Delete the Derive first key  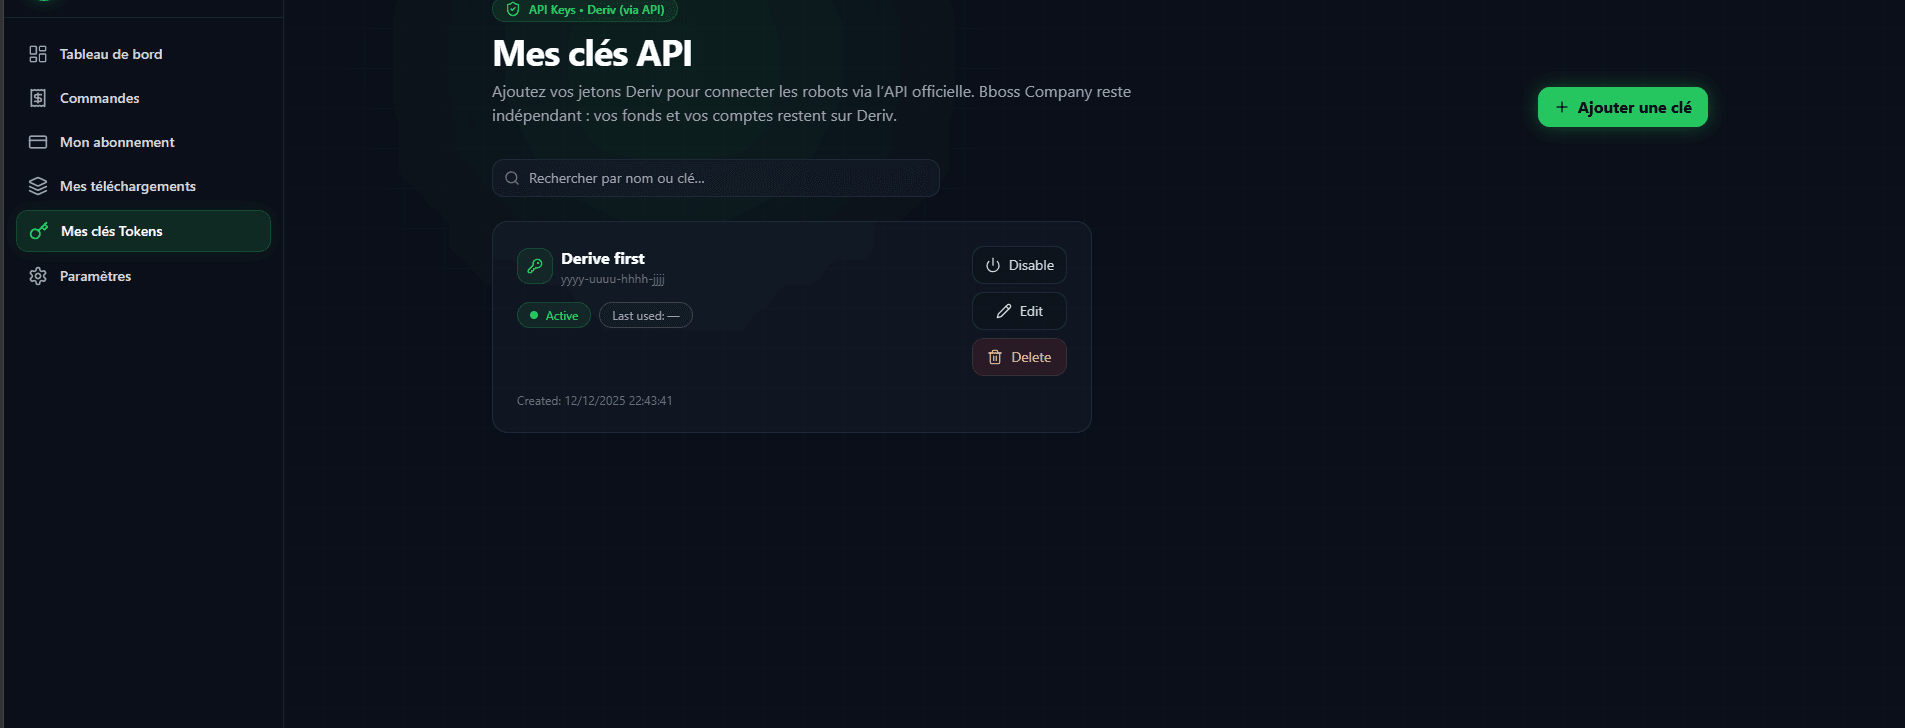click(1019, 357)
